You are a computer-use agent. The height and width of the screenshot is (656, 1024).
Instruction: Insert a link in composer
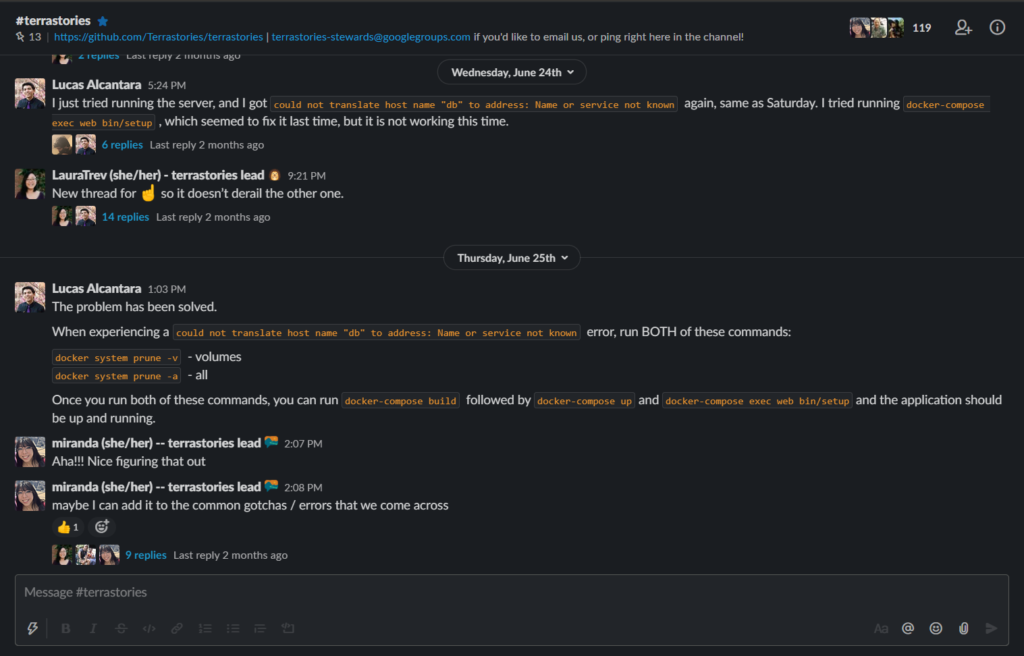click(x=177, y=629)
